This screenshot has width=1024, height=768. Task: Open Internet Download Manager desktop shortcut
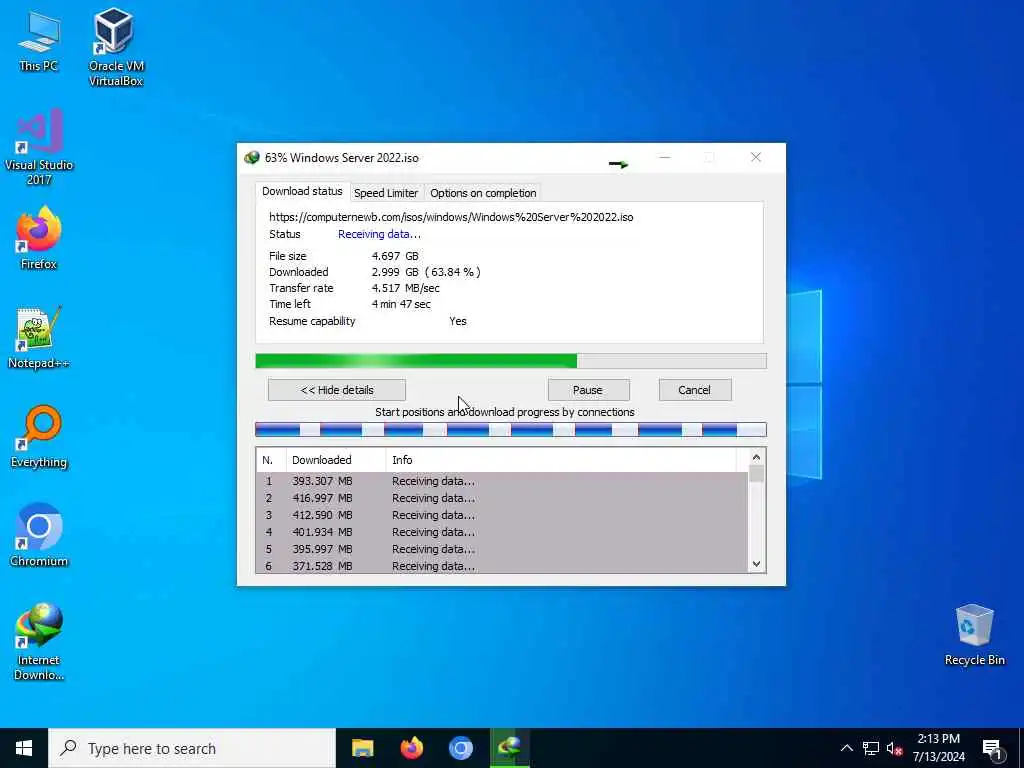39,642
